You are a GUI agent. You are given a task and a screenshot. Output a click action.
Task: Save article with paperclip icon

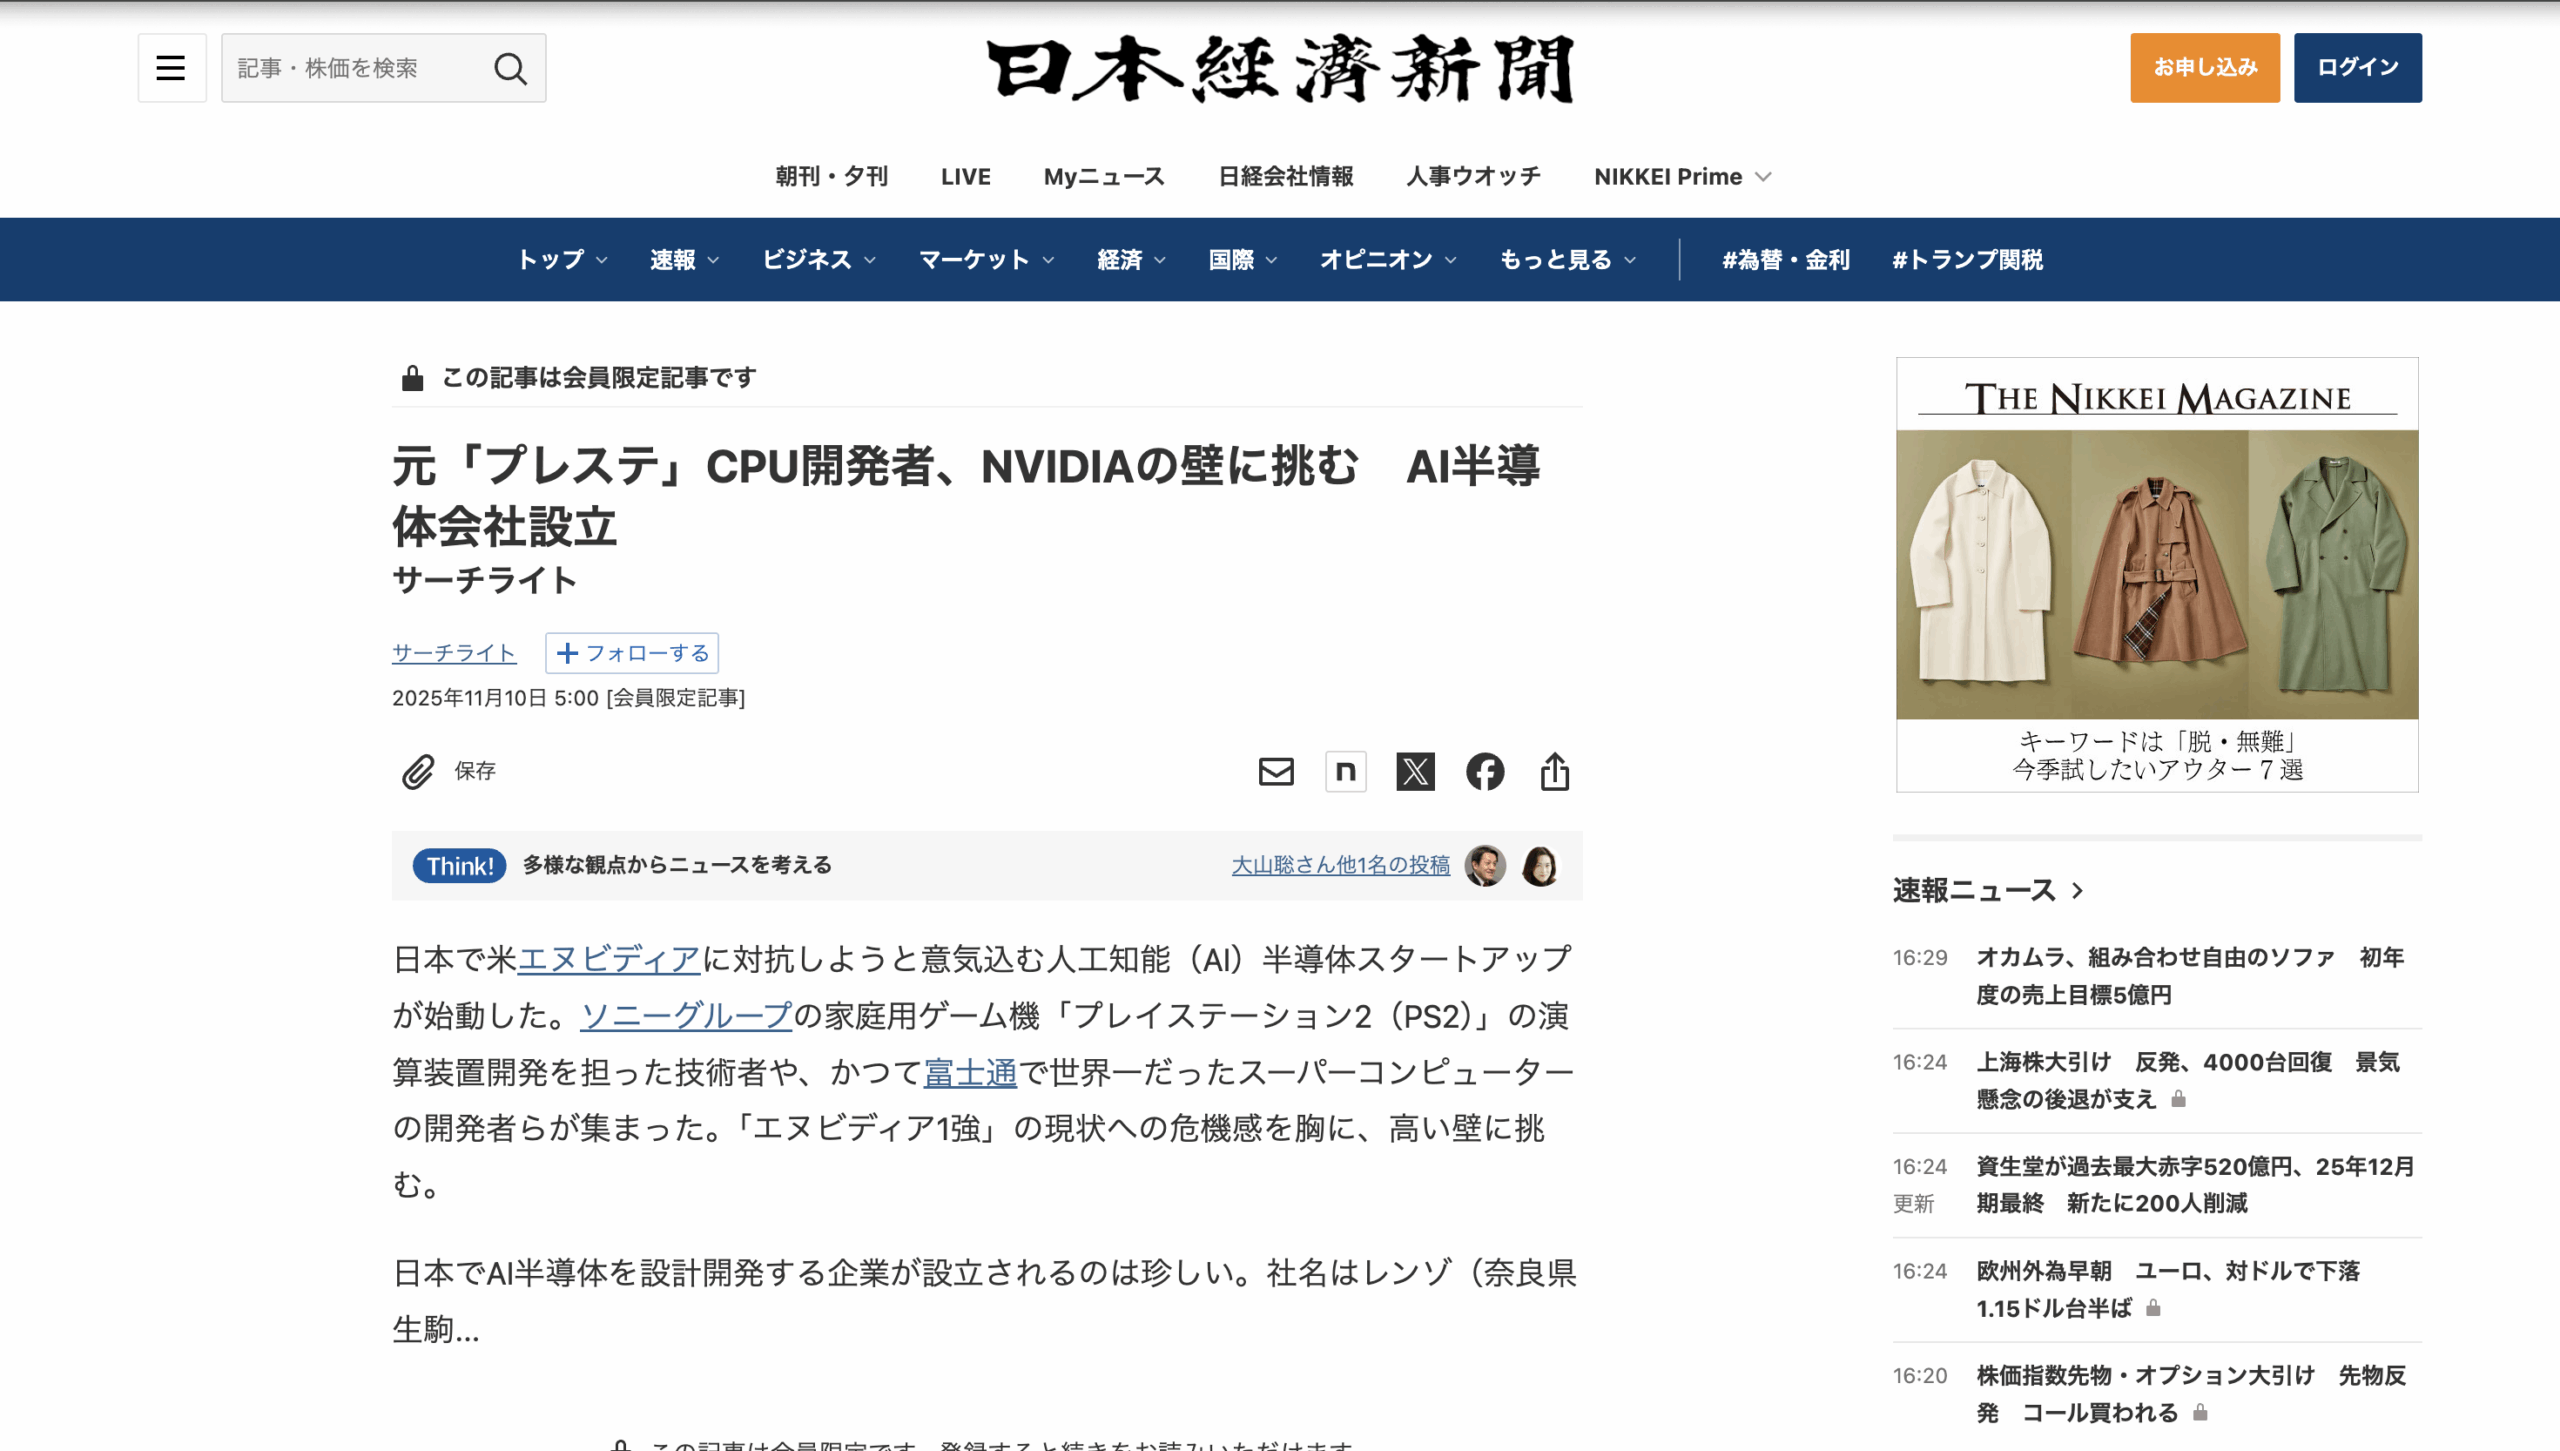click(x=418, y=772)
